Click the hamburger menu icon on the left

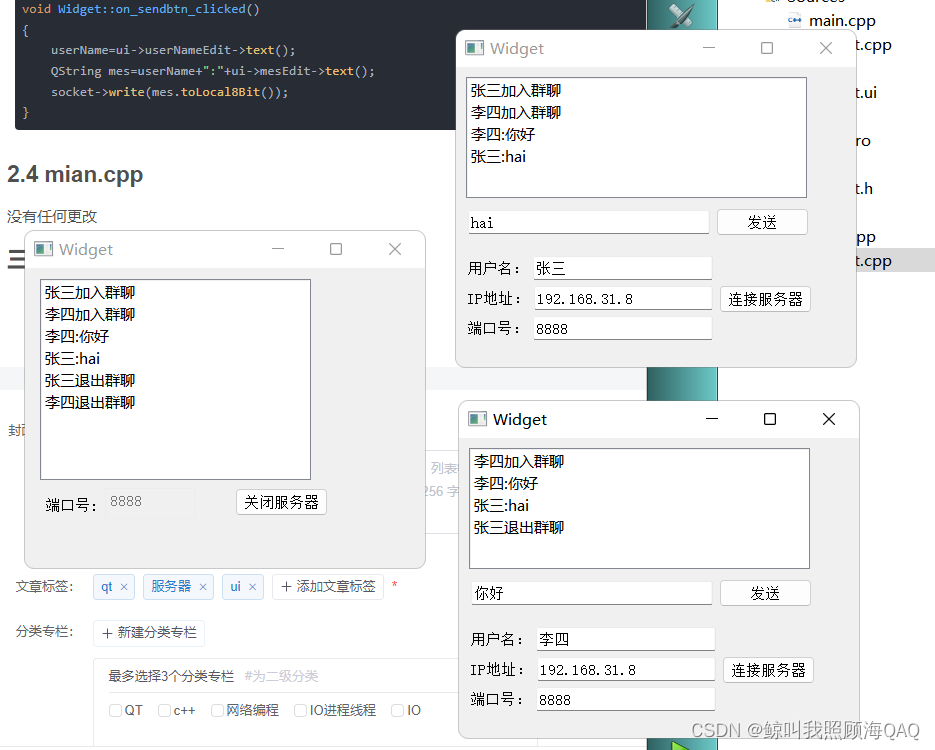pos(14,258)
